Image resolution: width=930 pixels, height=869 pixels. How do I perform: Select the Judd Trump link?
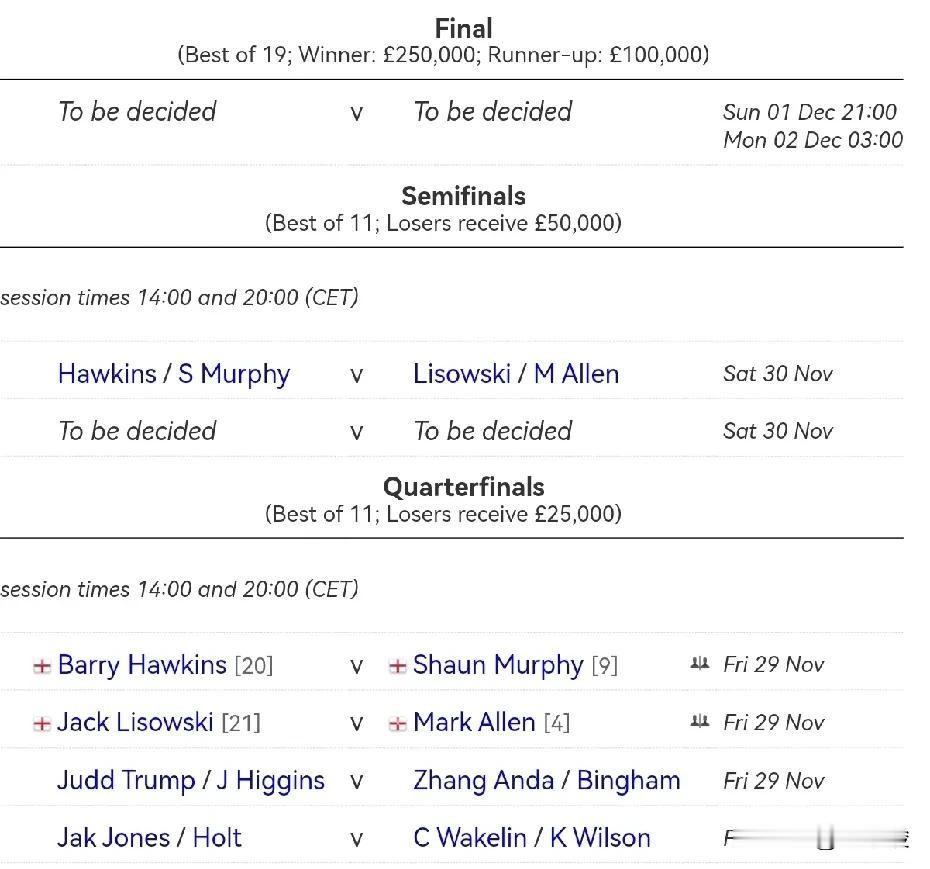point(126,781)
